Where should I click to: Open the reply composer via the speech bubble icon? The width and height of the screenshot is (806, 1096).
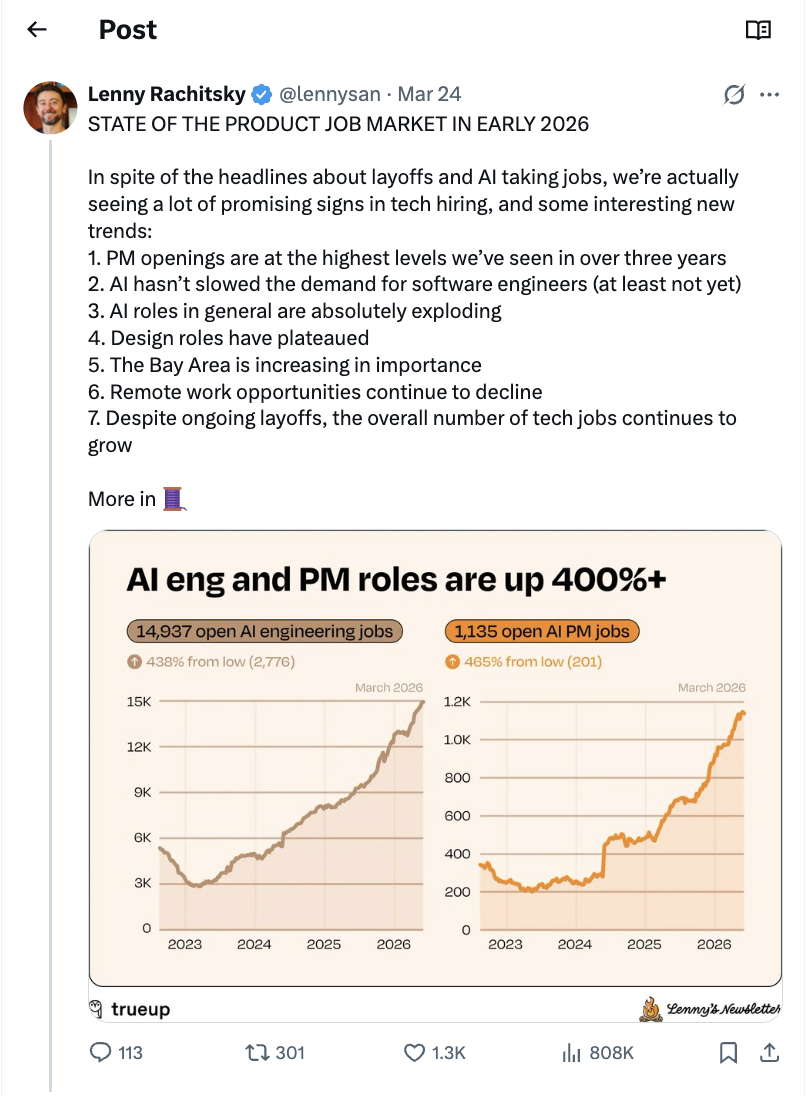click(x=99, y=1052)
